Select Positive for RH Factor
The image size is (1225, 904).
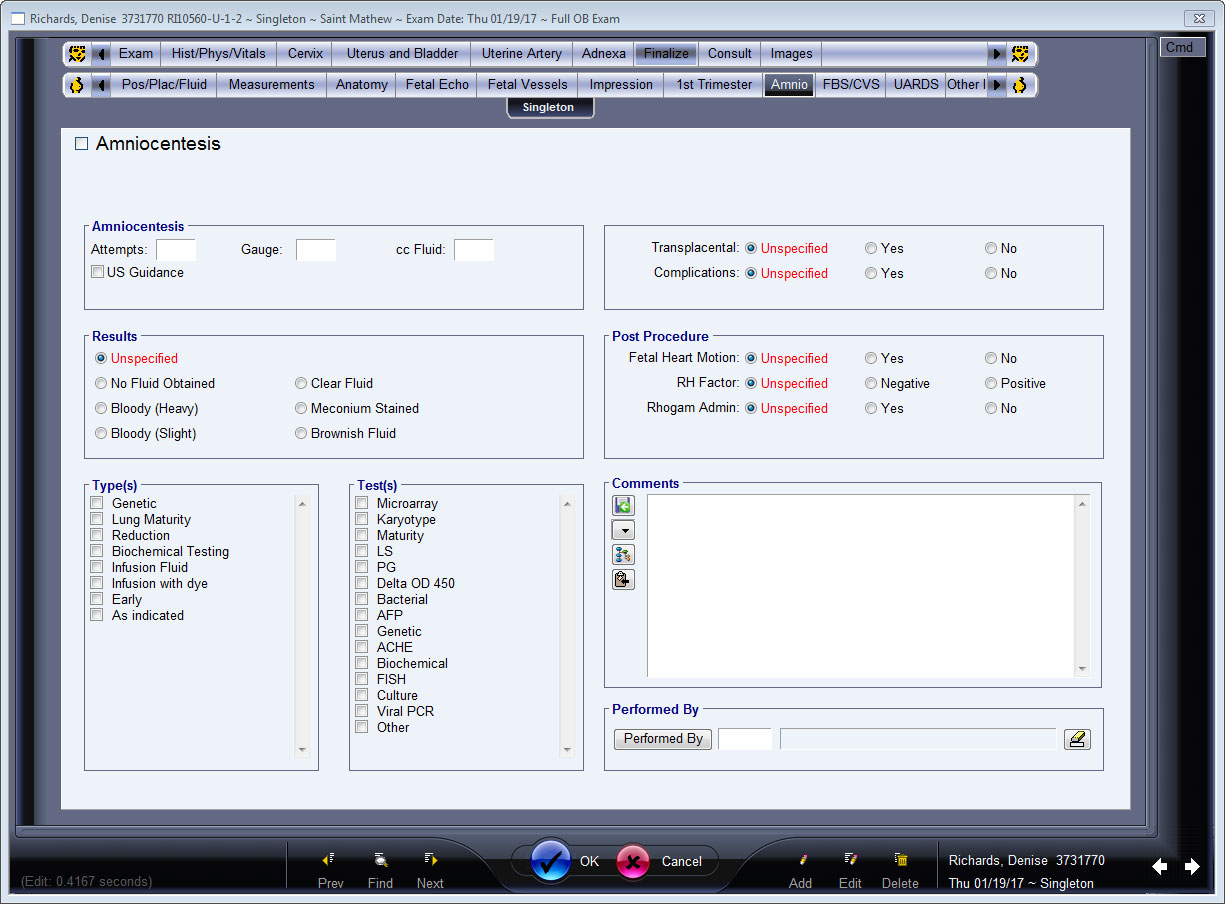991,383
